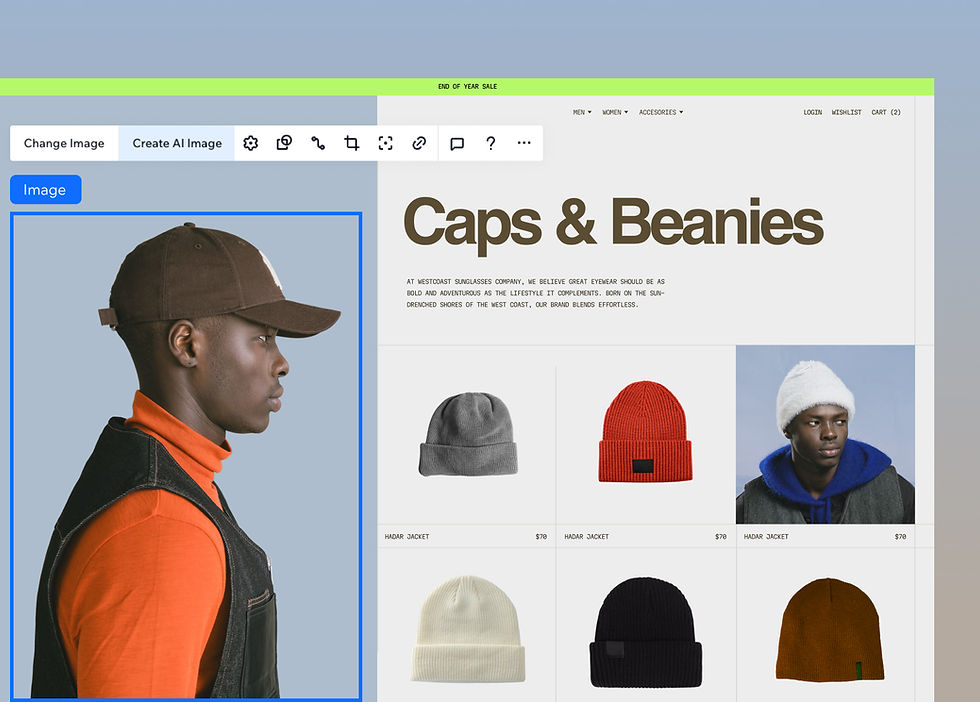Select the Crop tool icon
The width and height of the screenshot is (980, 702).
[351, 143]
